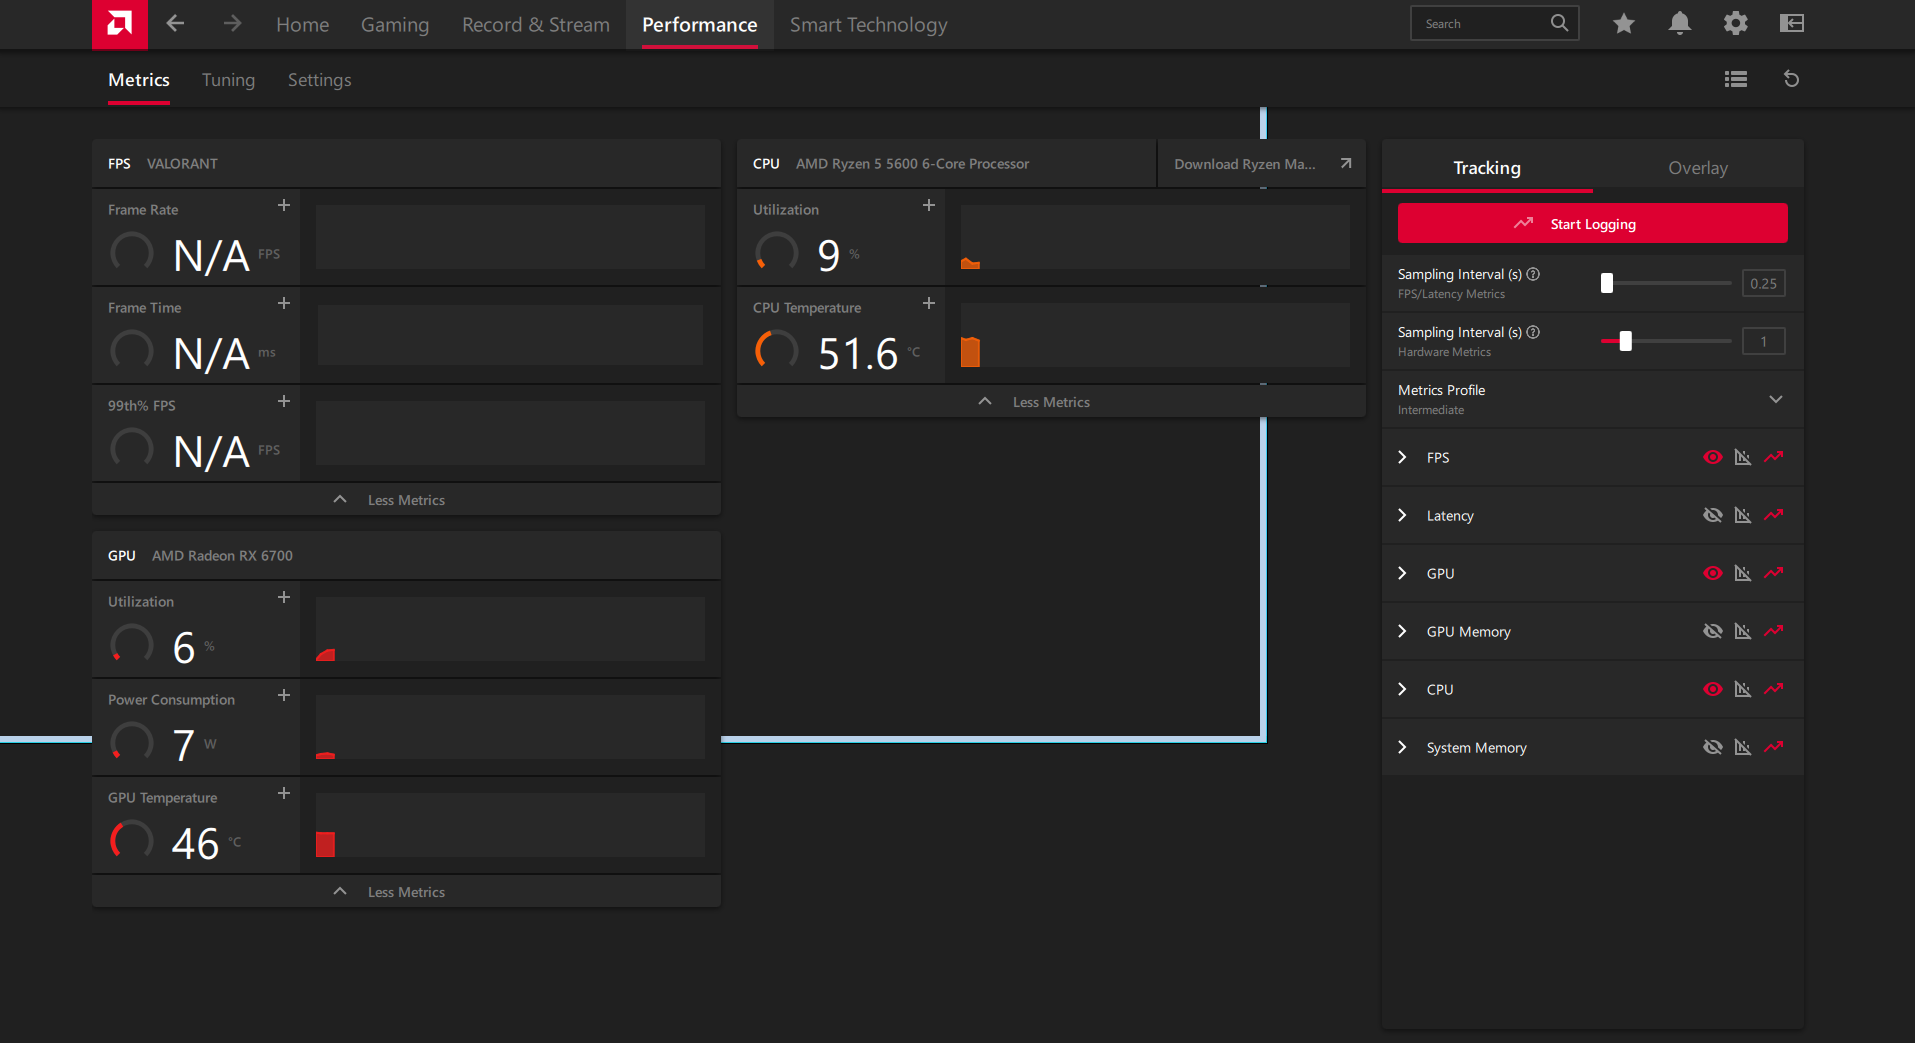This screenshot has width=1915, height=1043.
Task: Toggle the sidebar panel icon
Action: coord(1791,23)
